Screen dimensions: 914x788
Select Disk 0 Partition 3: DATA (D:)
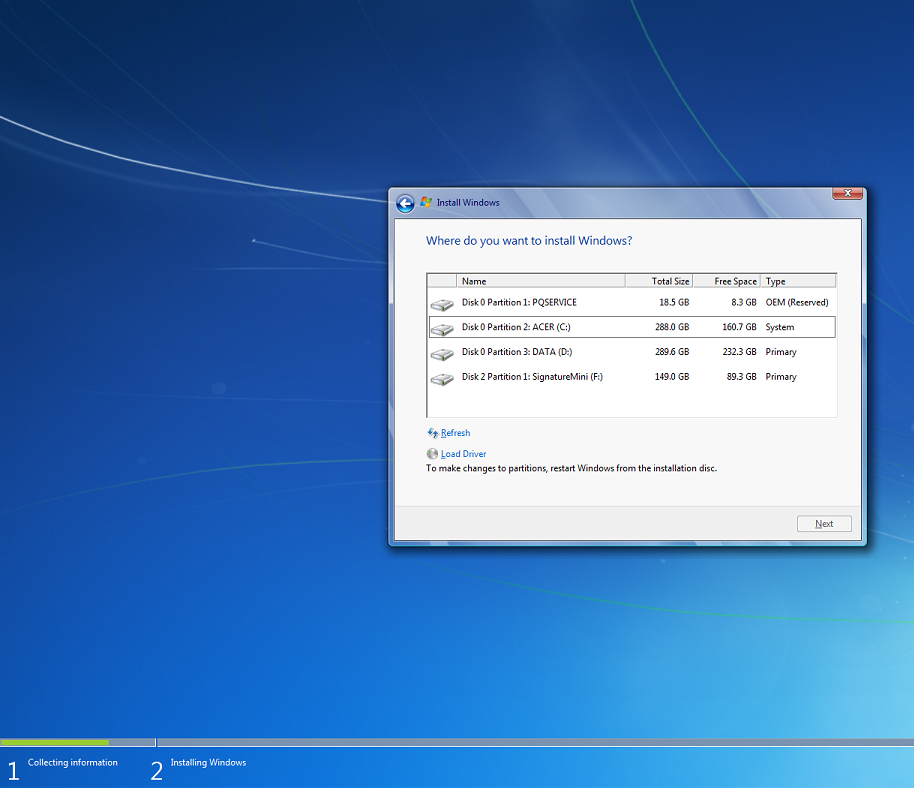[x=632, y=352]
